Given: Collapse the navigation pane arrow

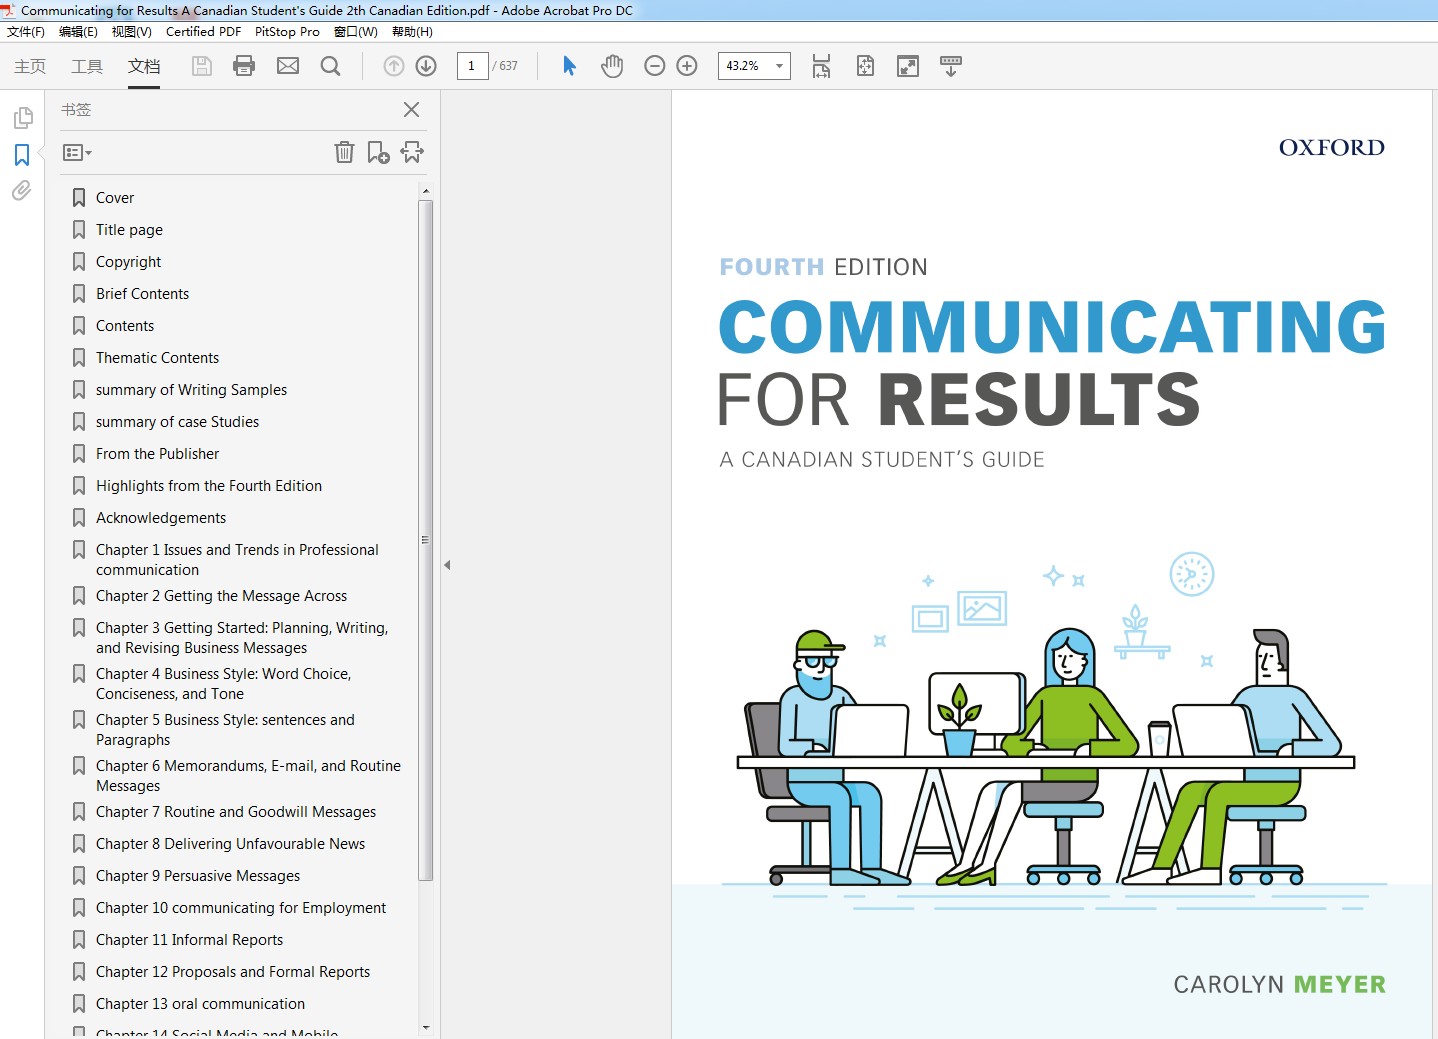Looking at the screenshot, I should (447, 565).
